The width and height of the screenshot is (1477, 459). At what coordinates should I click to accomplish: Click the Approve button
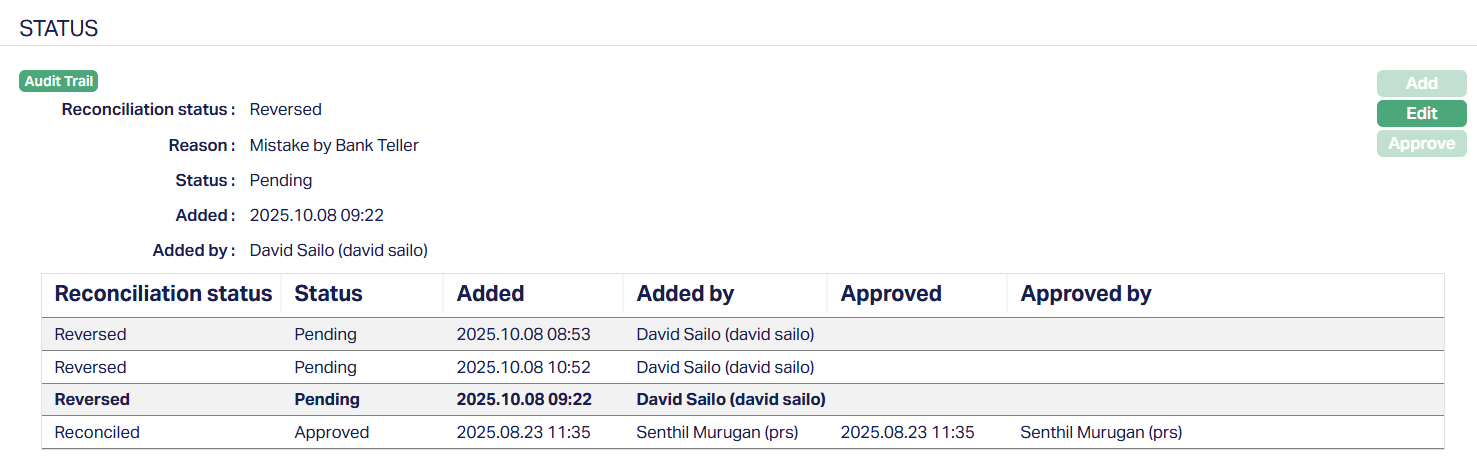pyautogui.click(x=1421, y=144)
